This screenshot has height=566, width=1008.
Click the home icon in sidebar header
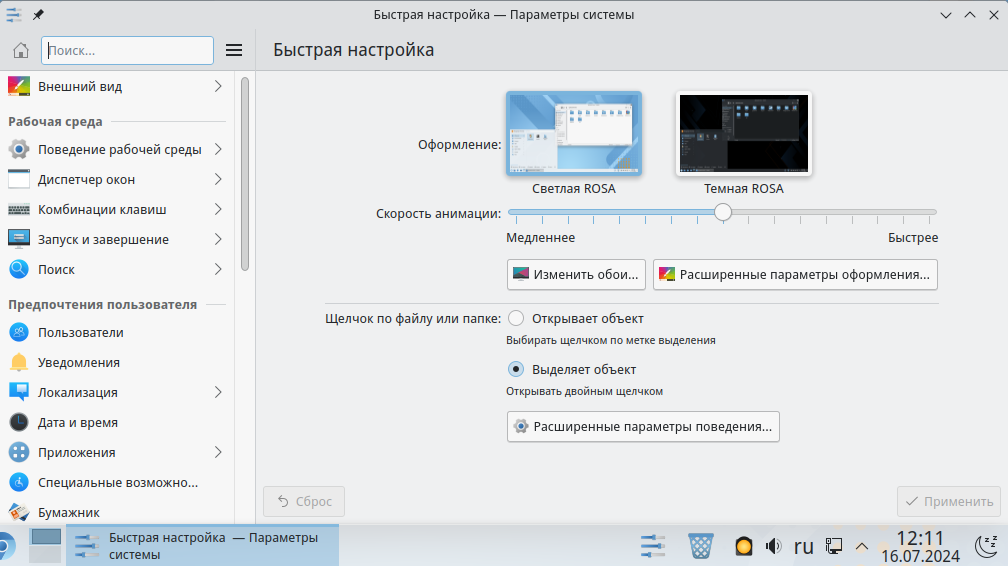21,50
